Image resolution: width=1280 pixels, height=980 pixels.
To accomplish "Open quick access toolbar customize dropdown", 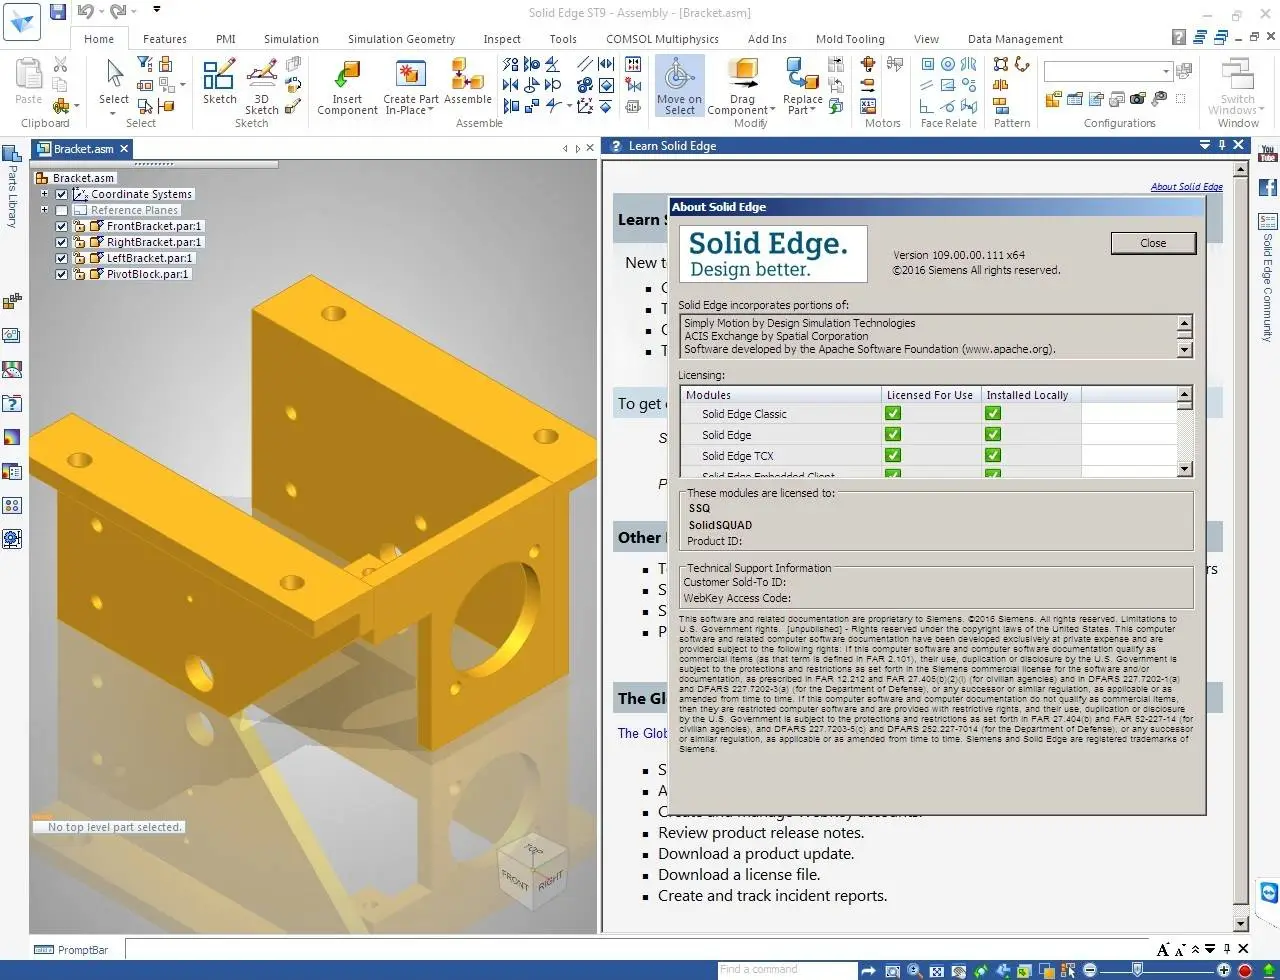I will [157, 10].
